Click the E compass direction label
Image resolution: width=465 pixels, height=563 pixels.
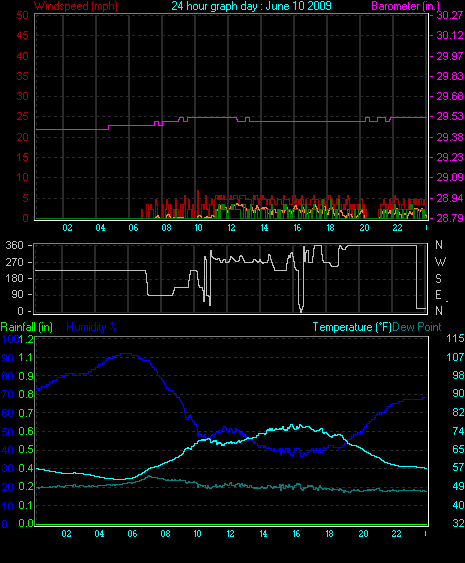(438, 295)
